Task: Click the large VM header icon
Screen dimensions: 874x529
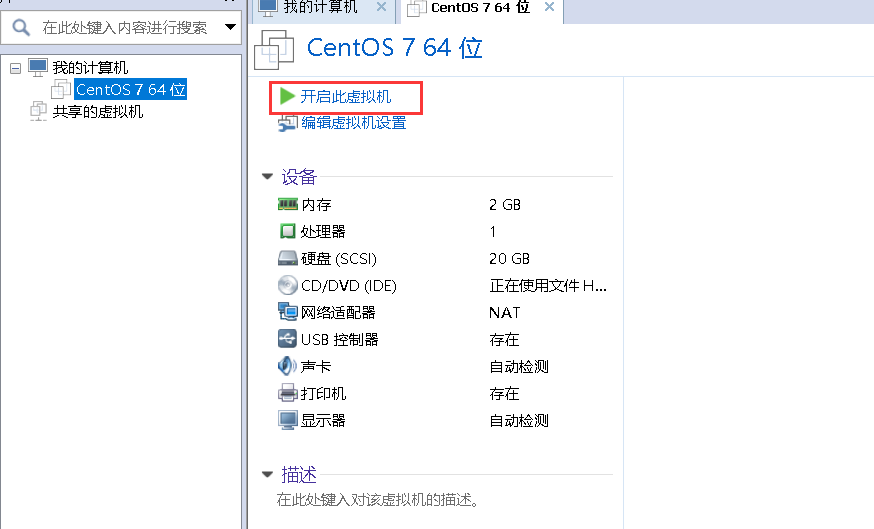Action: 274,50
